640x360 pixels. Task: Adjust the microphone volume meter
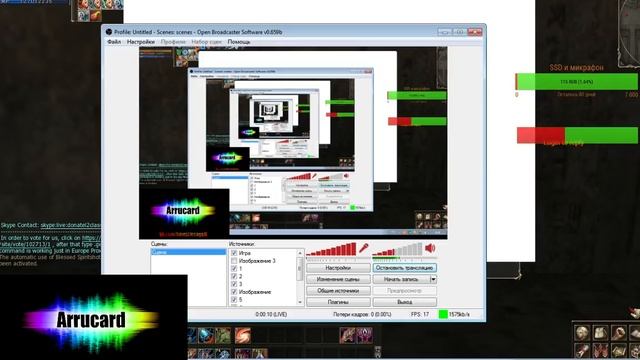click(x=331, y=249)
